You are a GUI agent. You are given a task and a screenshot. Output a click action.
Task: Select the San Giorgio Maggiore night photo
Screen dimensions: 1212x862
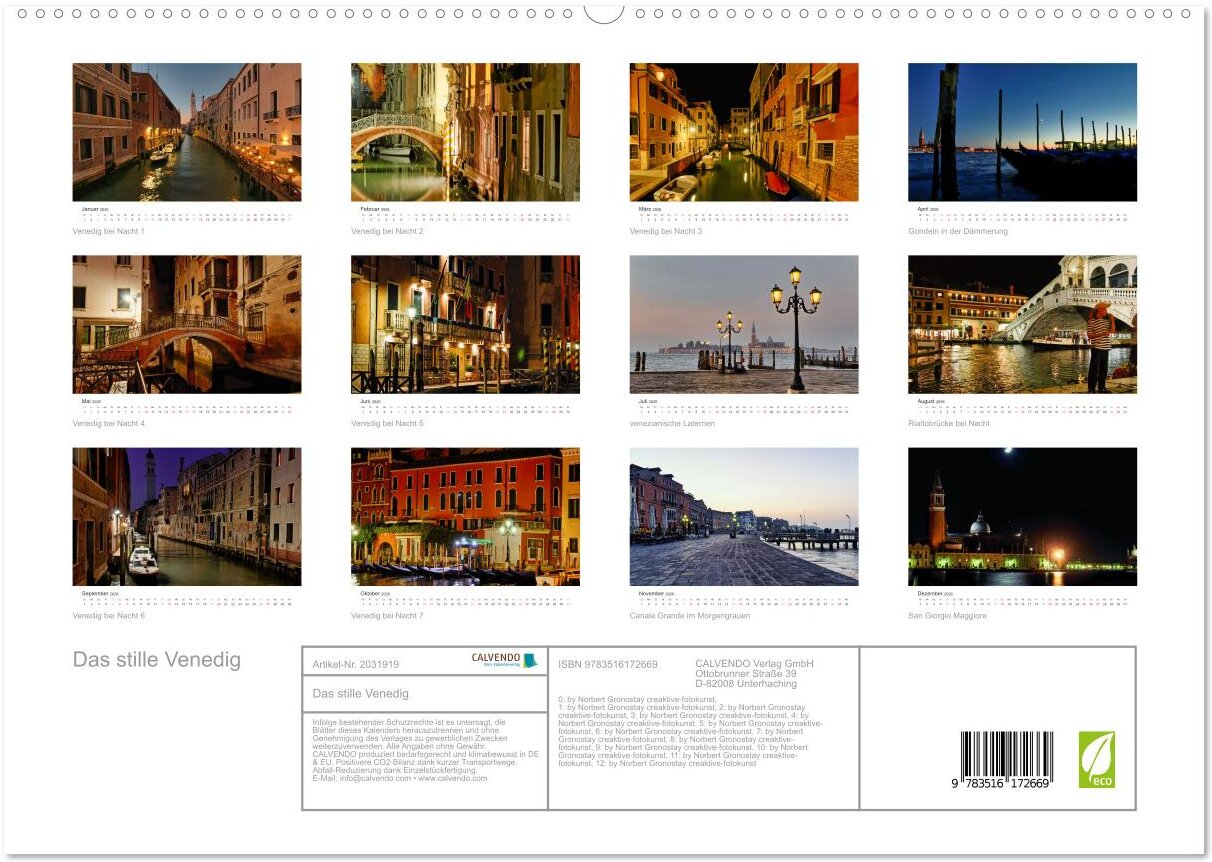click(x=1022, y=516)
